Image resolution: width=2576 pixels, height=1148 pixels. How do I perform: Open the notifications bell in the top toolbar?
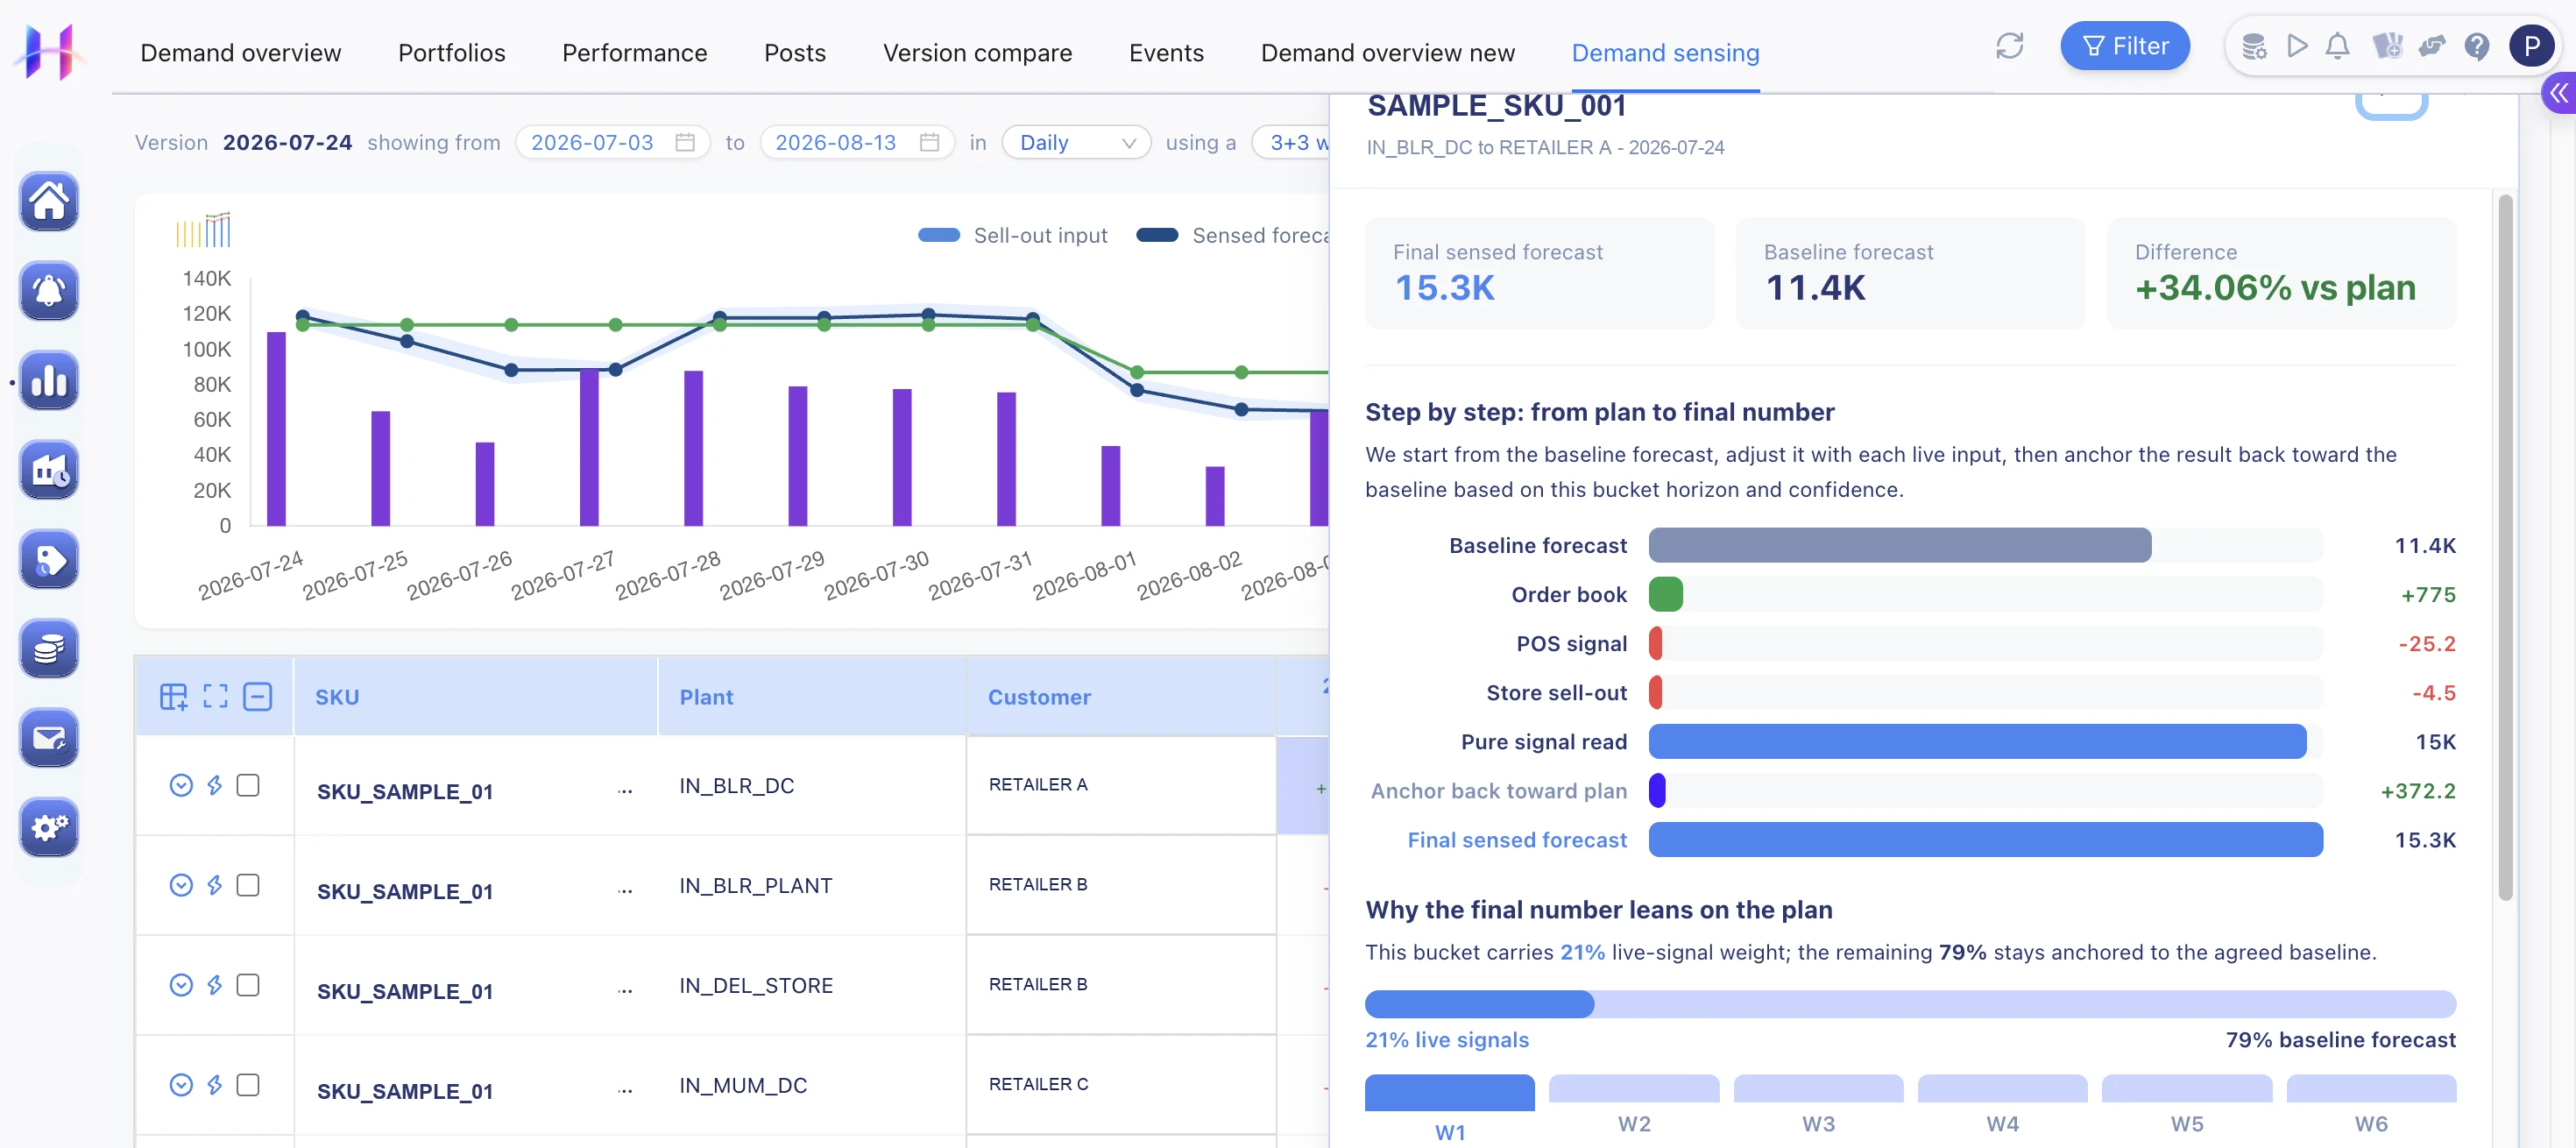2337,46
